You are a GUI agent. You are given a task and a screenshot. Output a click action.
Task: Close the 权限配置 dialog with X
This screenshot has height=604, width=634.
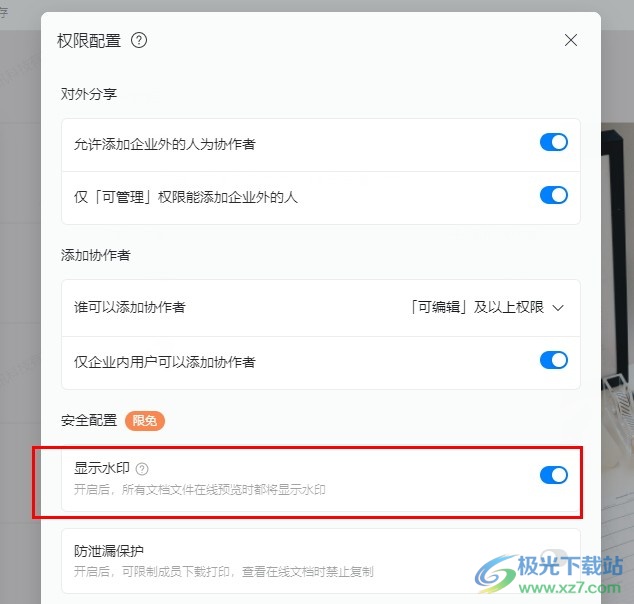coord(571,40)
